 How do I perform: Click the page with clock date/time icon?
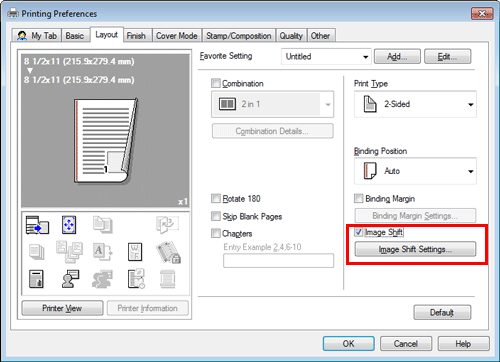136,279
